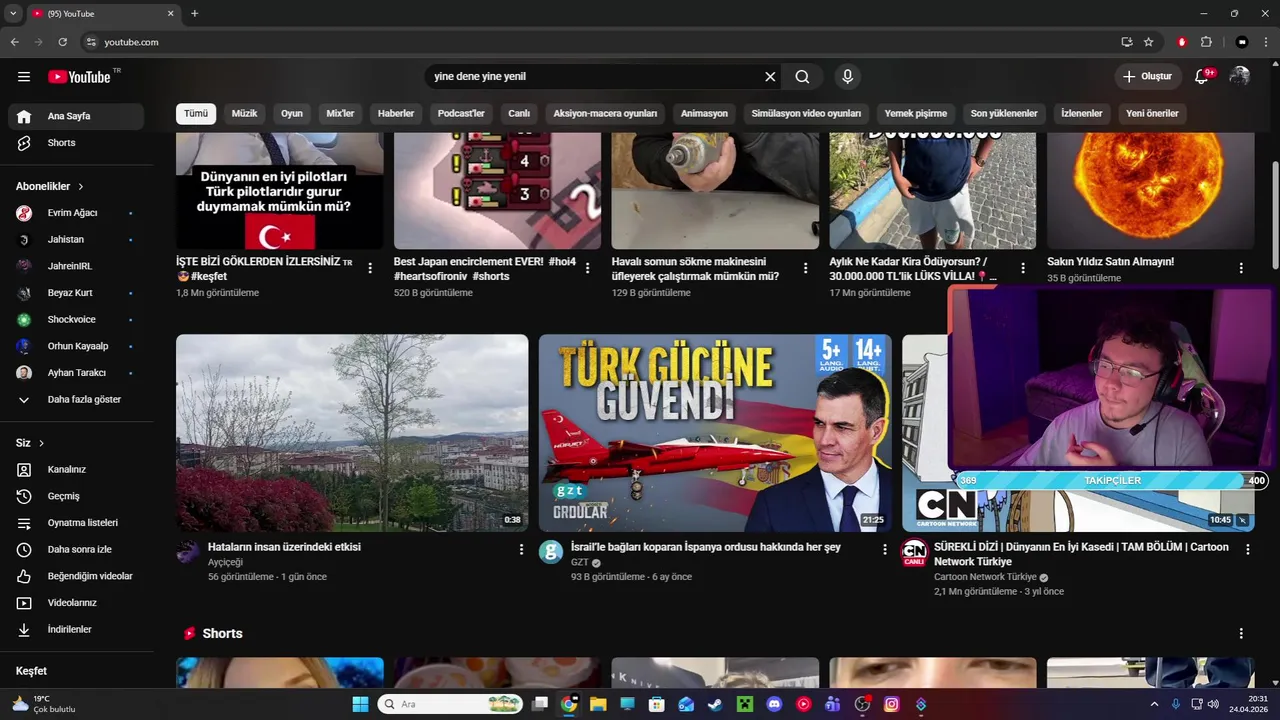Select the Haberler filter chip
The height and width of the screenshot is (720, 1280).
pyautogui.click(x=396, y=113)
